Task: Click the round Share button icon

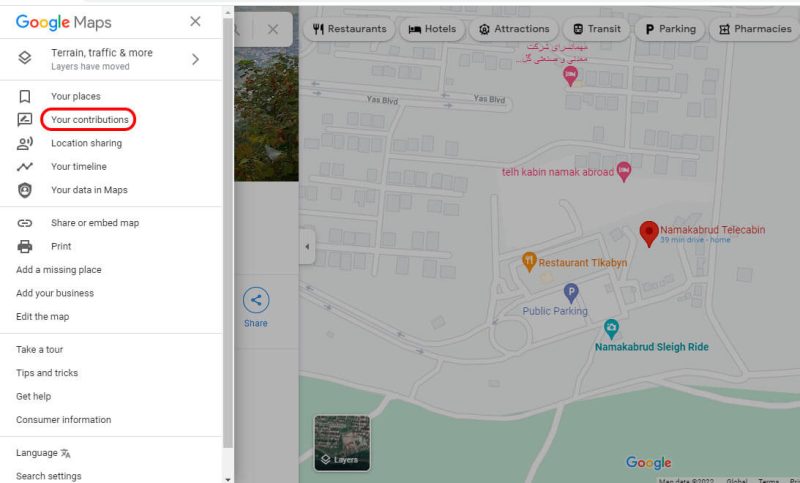Action: click(256, 300)
